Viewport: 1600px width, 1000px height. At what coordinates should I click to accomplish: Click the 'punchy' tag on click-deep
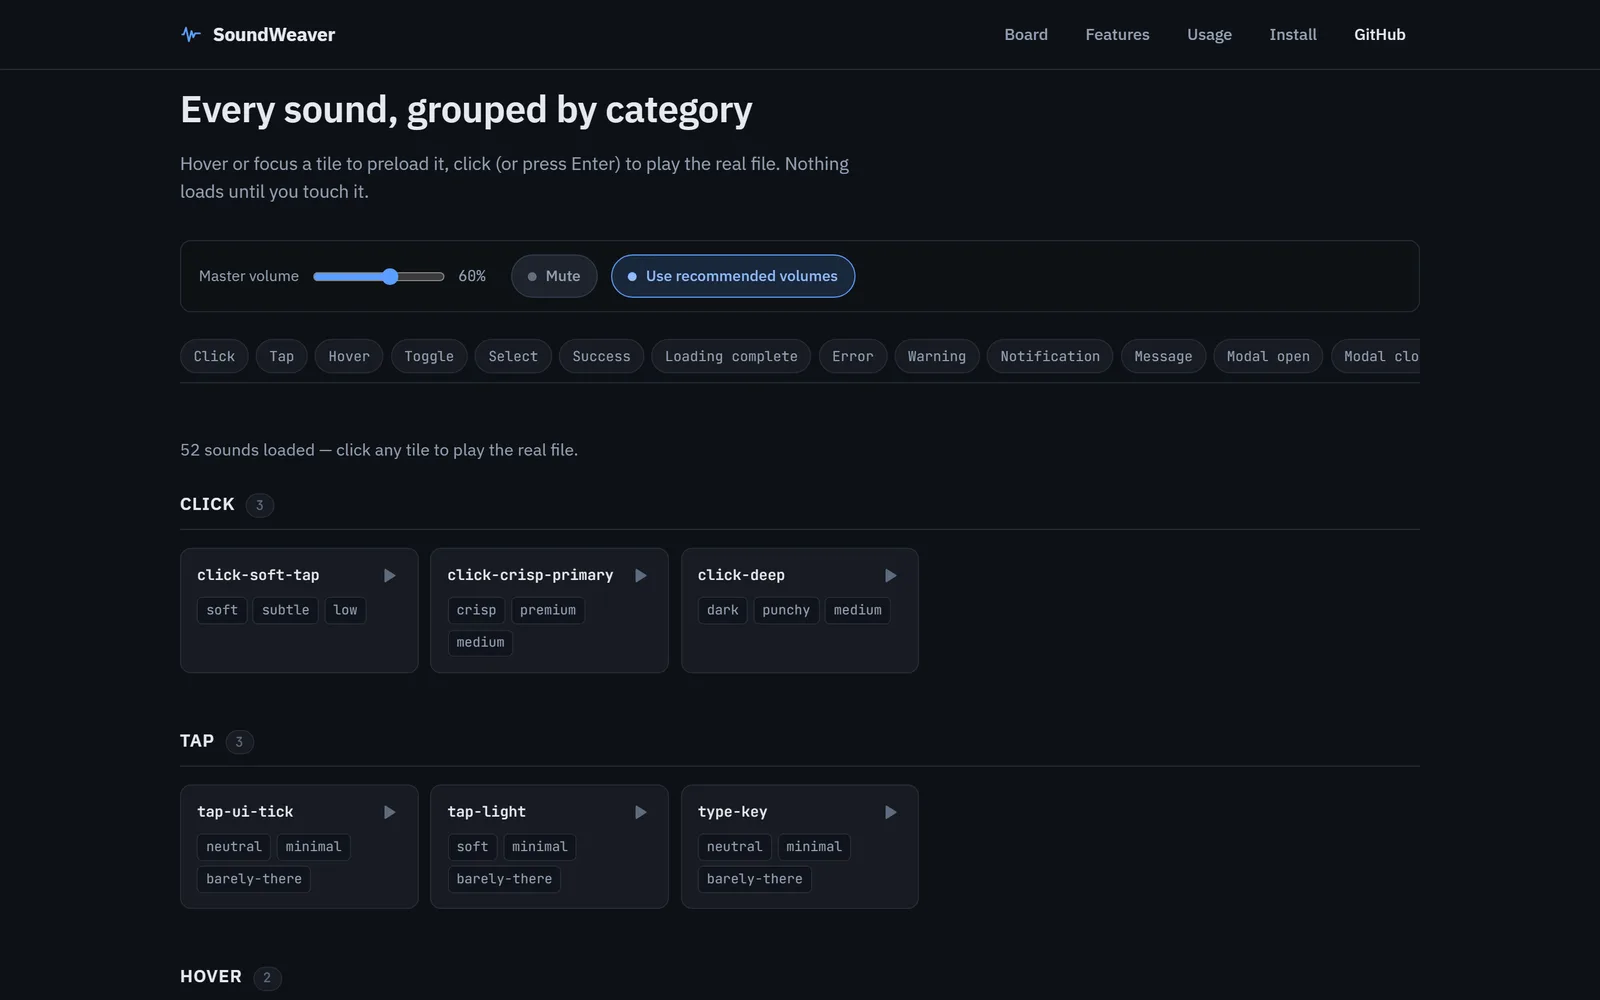[x=786, y=611]
